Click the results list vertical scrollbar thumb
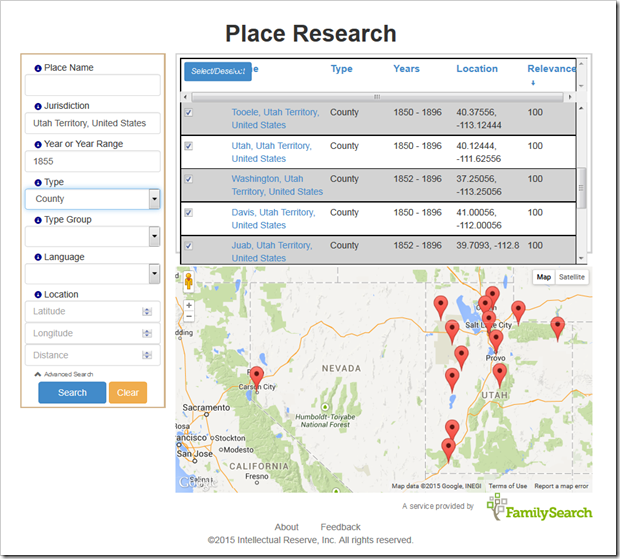This screenshot has height=559, width=620. [581, 188]
